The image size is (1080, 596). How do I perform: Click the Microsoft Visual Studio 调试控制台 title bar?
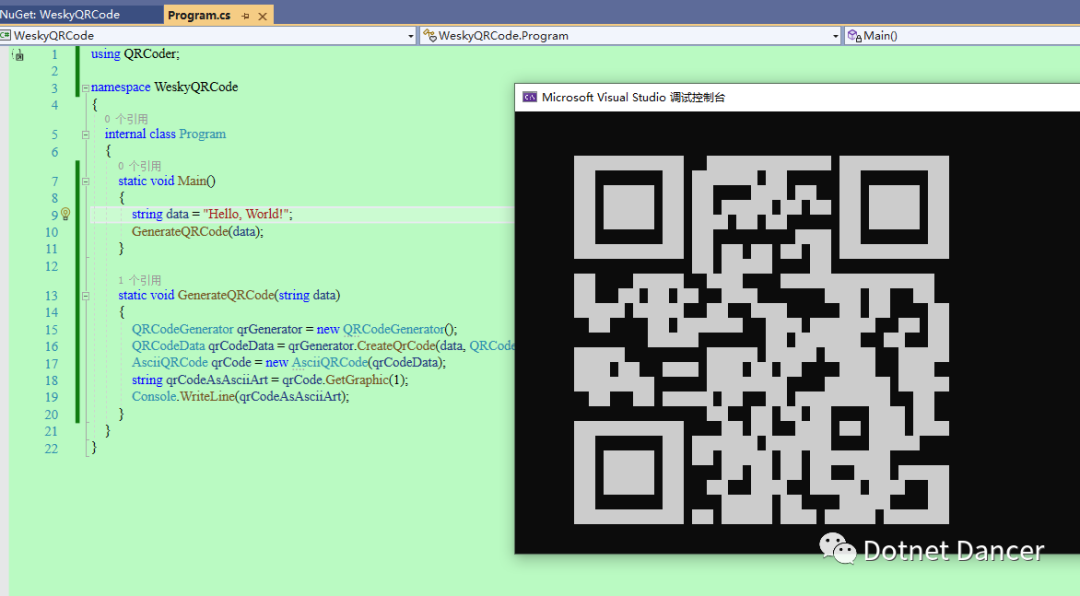pos(797,97)
